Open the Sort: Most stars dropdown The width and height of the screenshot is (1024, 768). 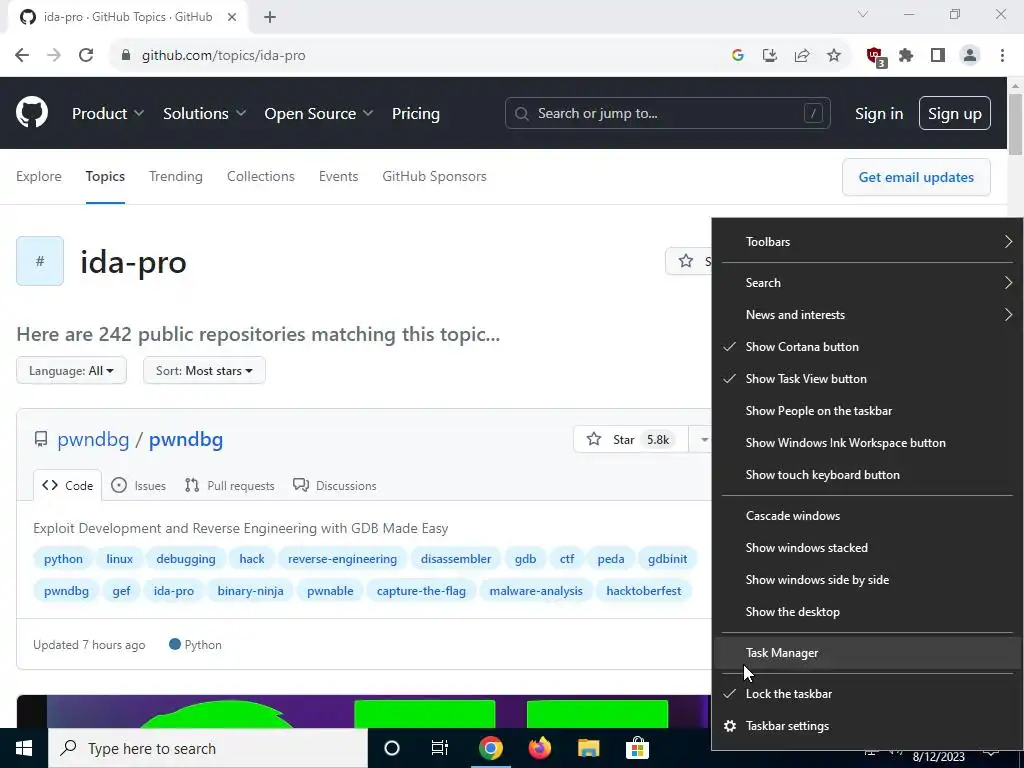tap(204, 370)
